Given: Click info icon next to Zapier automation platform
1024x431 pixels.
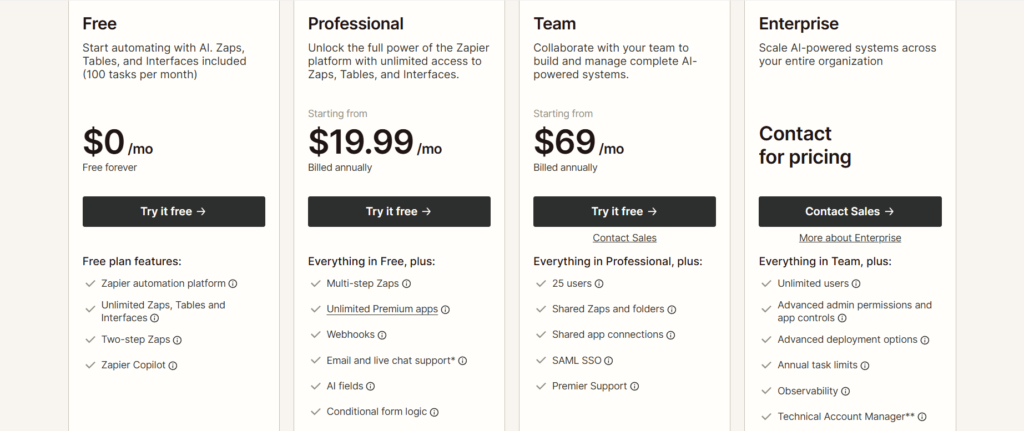Looking at the screenshot, I should point(233,284).
